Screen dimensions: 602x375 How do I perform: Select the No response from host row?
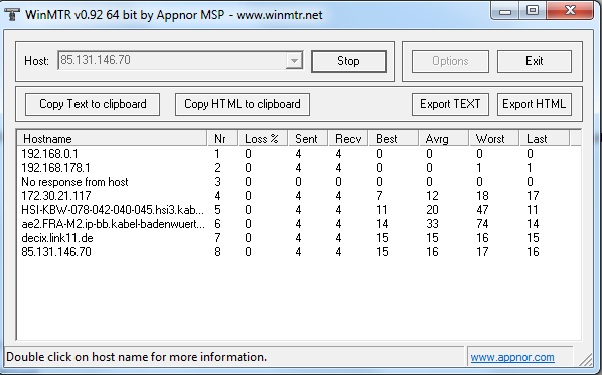[298, 182]
